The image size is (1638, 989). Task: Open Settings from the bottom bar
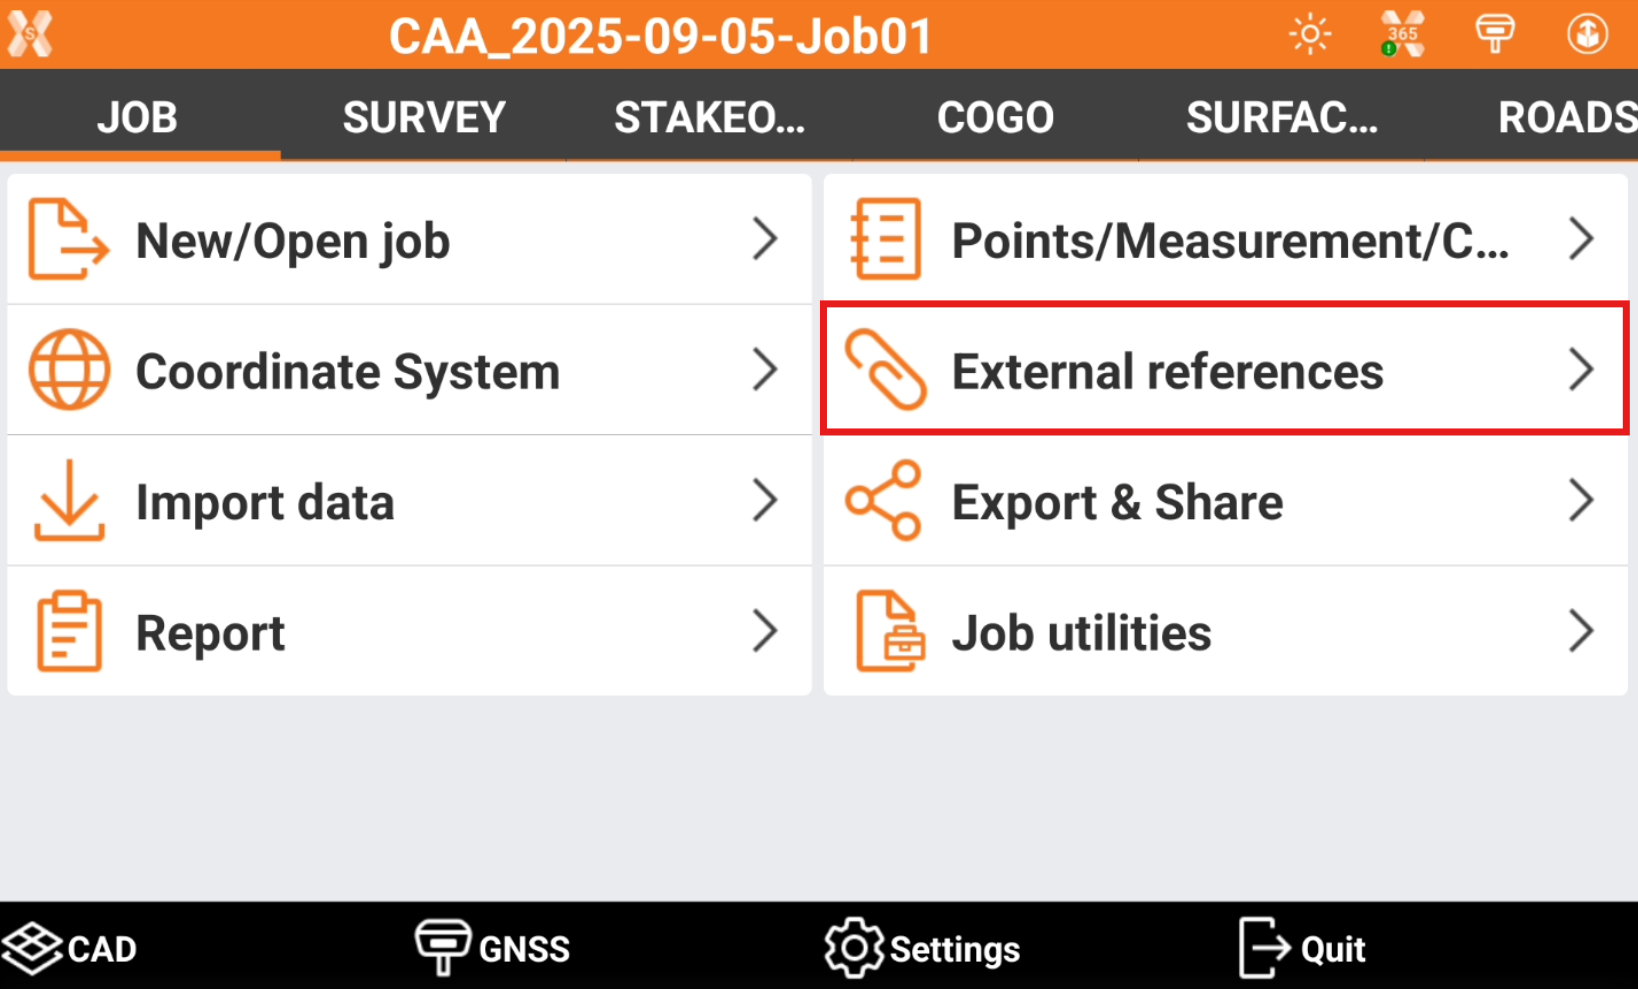[922, 948]
